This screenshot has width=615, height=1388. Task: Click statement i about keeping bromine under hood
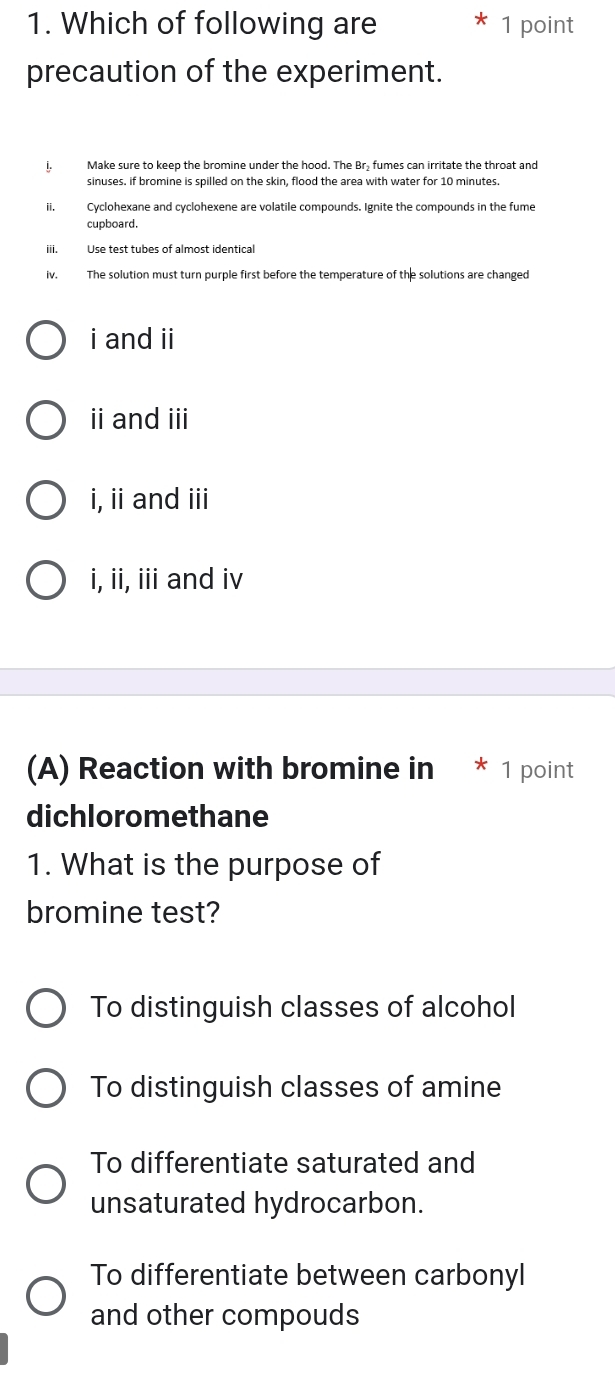click(312, 171)
